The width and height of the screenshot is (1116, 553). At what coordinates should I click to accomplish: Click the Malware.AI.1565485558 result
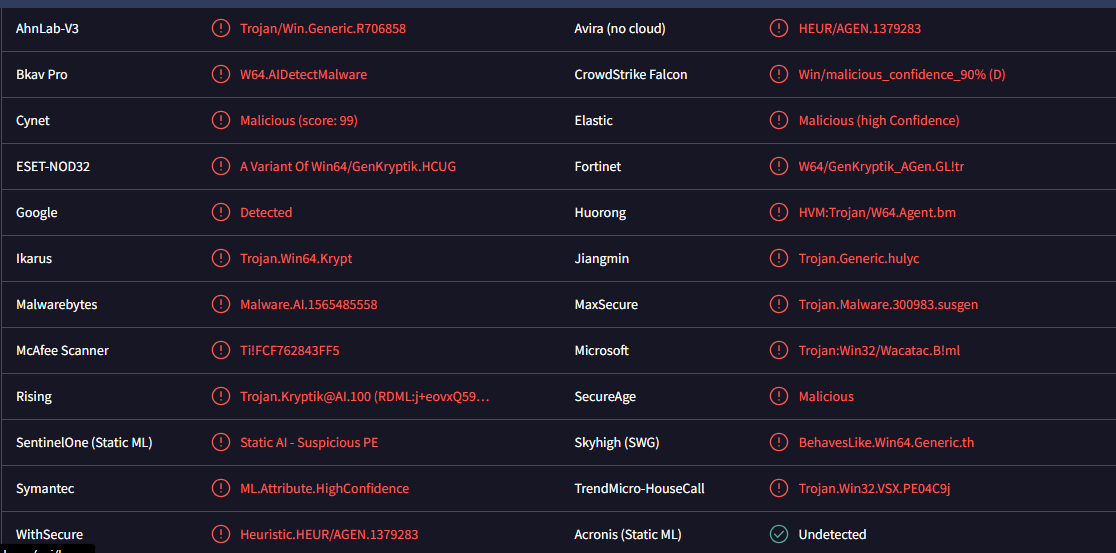(309, 305)
